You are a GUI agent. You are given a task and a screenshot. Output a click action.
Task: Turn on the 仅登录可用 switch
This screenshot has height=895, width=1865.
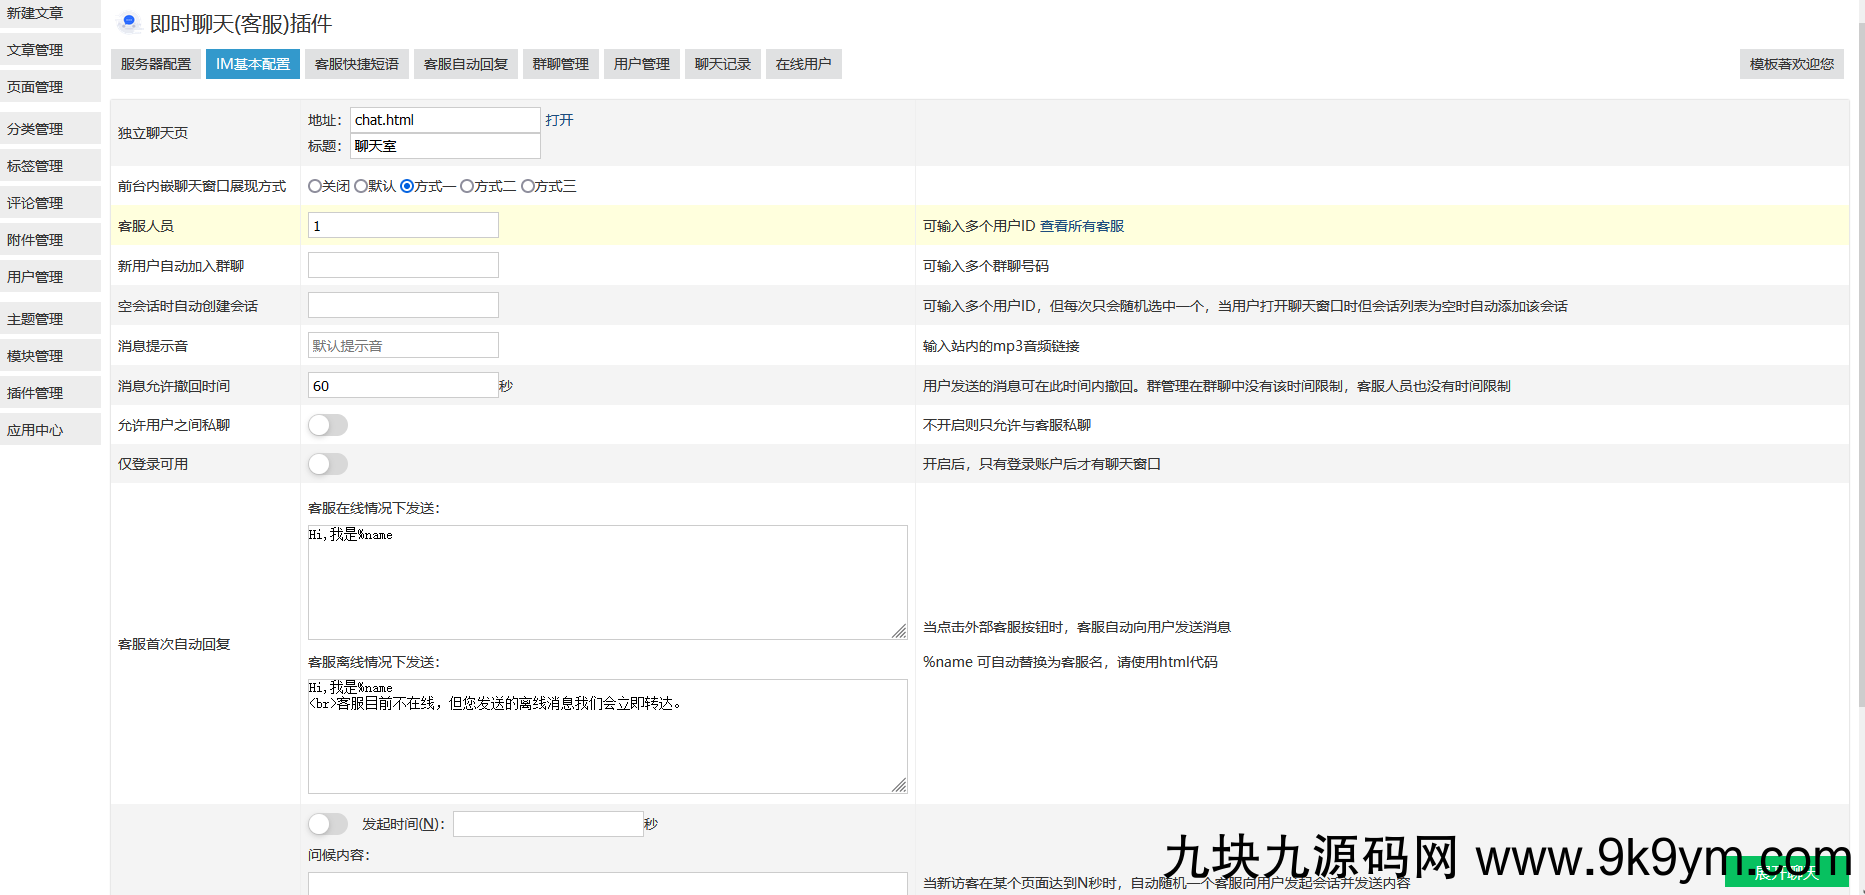328,464
